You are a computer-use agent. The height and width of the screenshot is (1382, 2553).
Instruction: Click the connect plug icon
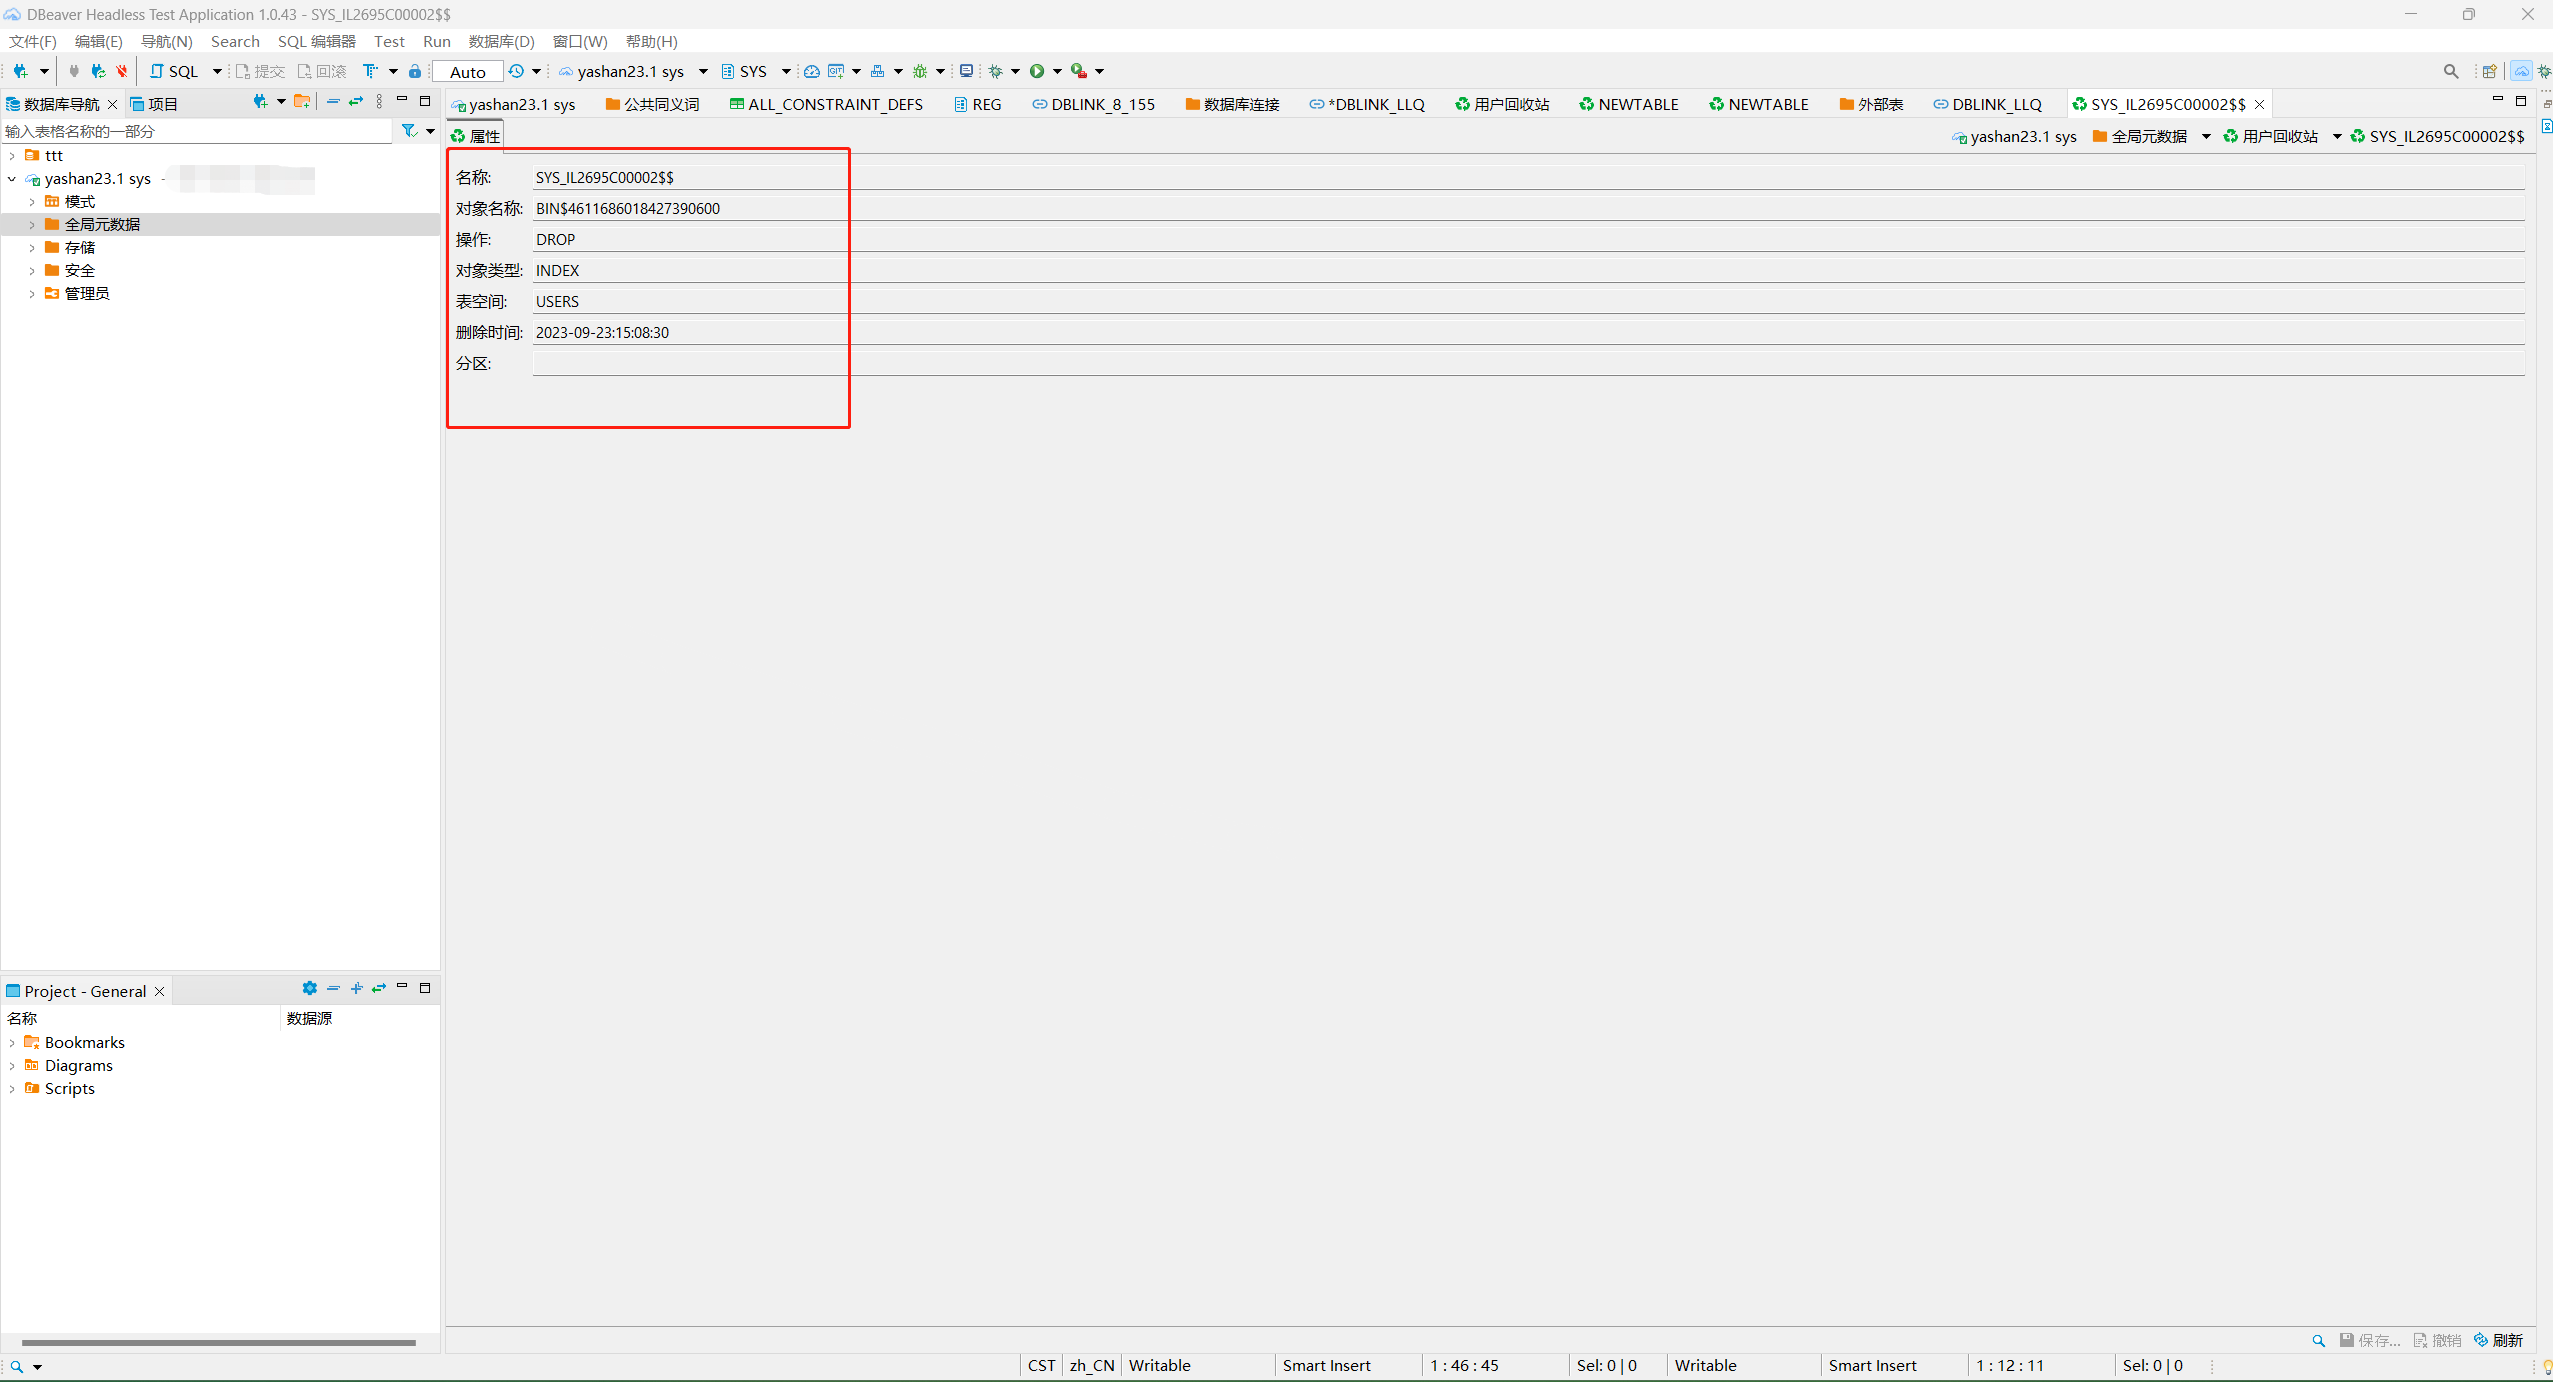point(74,71)
